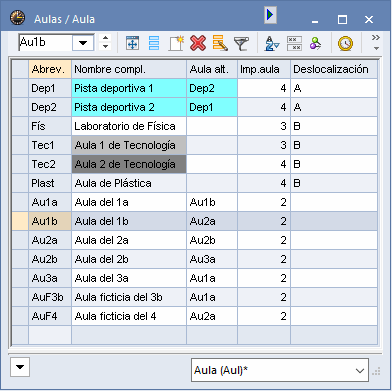
Task: Click the red X delete icon
Action: 198,43
